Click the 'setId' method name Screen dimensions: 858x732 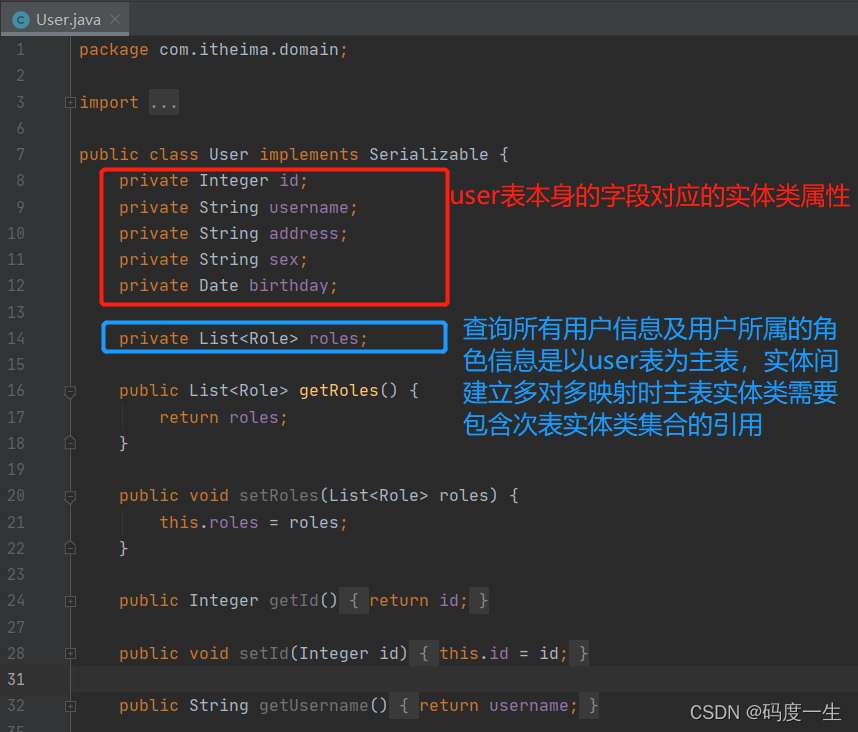(264, 653)
